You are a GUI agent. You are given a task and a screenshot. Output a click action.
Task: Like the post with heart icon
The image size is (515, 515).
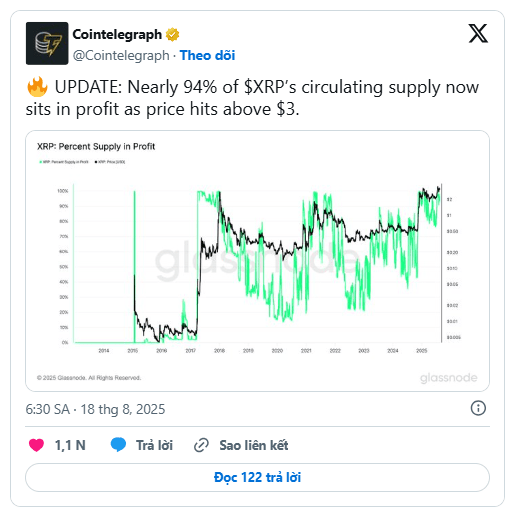tap(36, 445)
